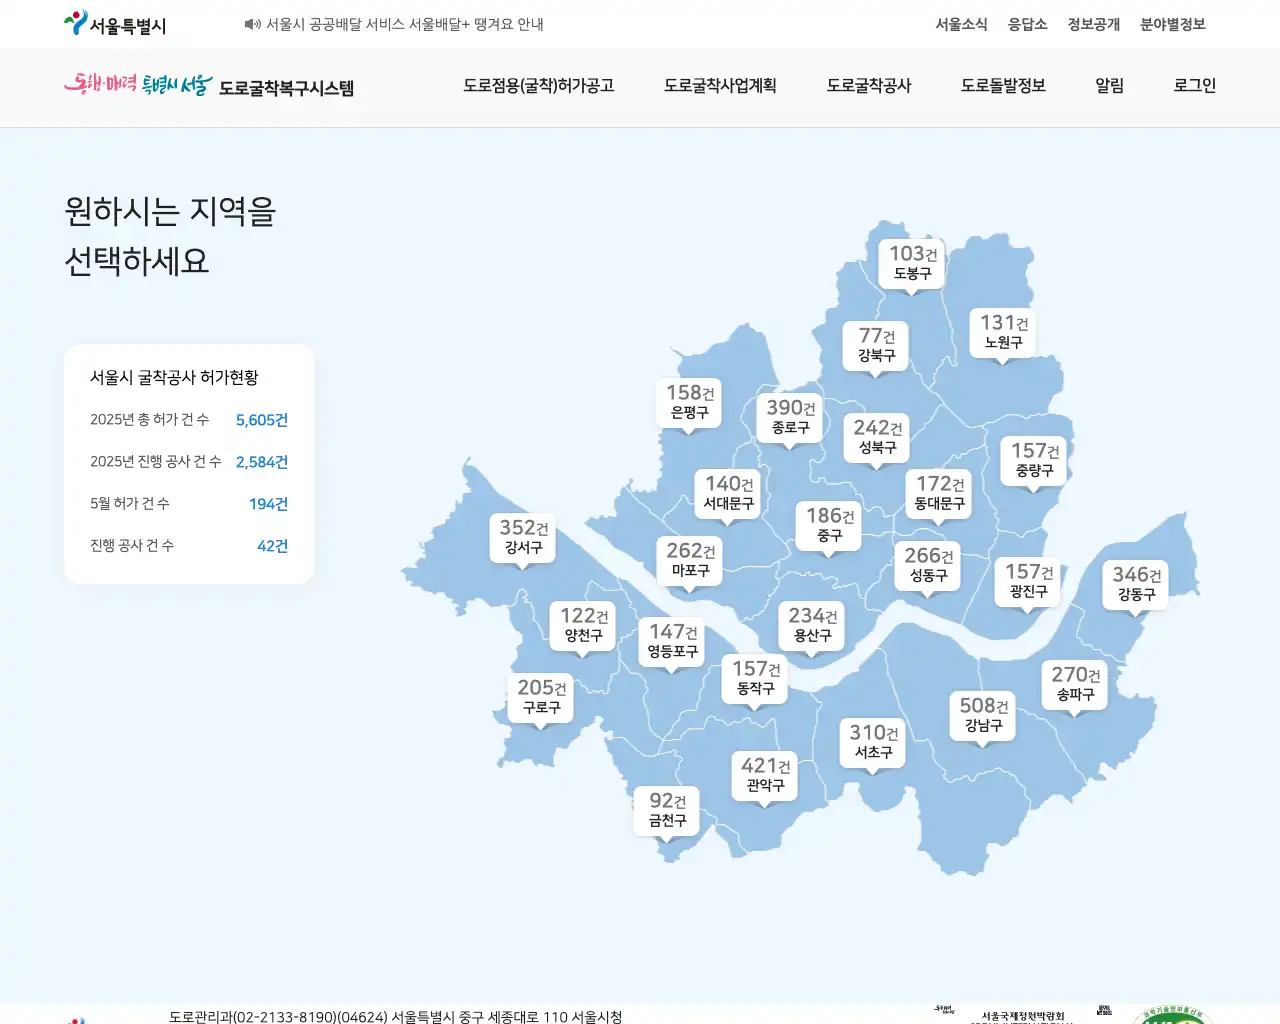Image resolution: width=1280 pixels, height=1024 pixels.
Task: Select the 동대문구 172건 map label
Action: 939,493
